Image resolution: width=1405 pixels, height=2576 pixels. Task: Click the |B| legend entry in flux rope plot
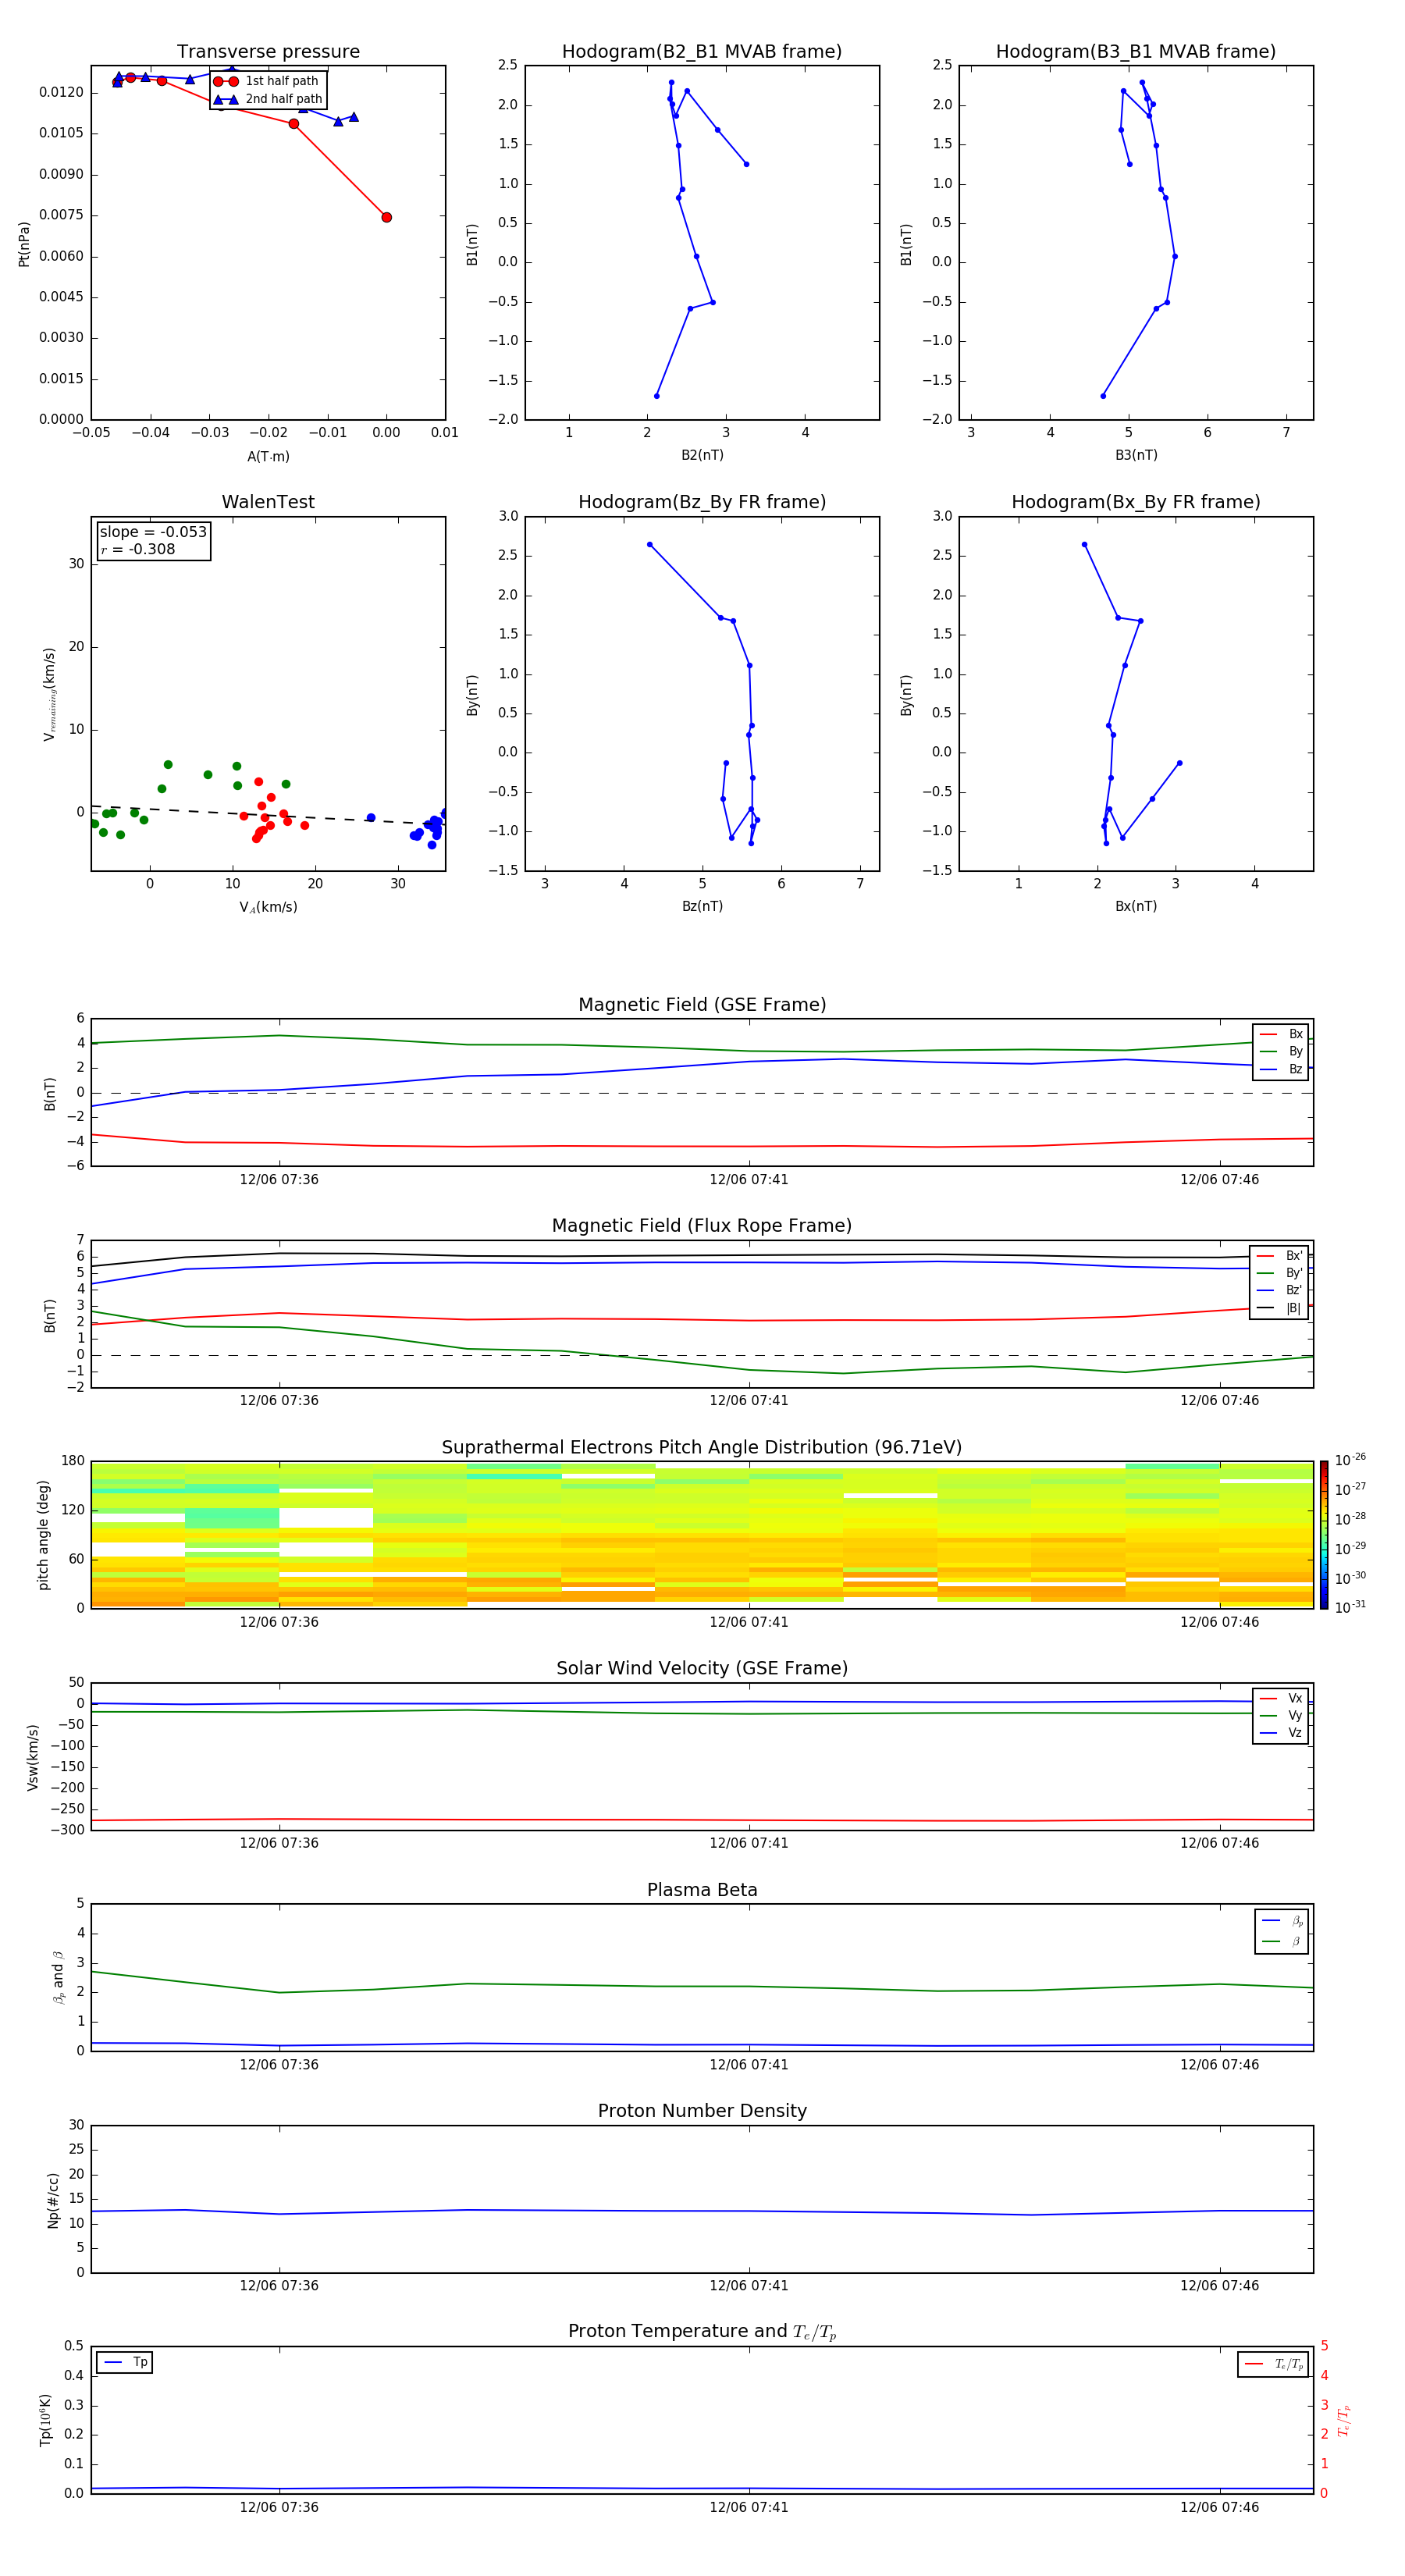(x=1279, y=1309)
